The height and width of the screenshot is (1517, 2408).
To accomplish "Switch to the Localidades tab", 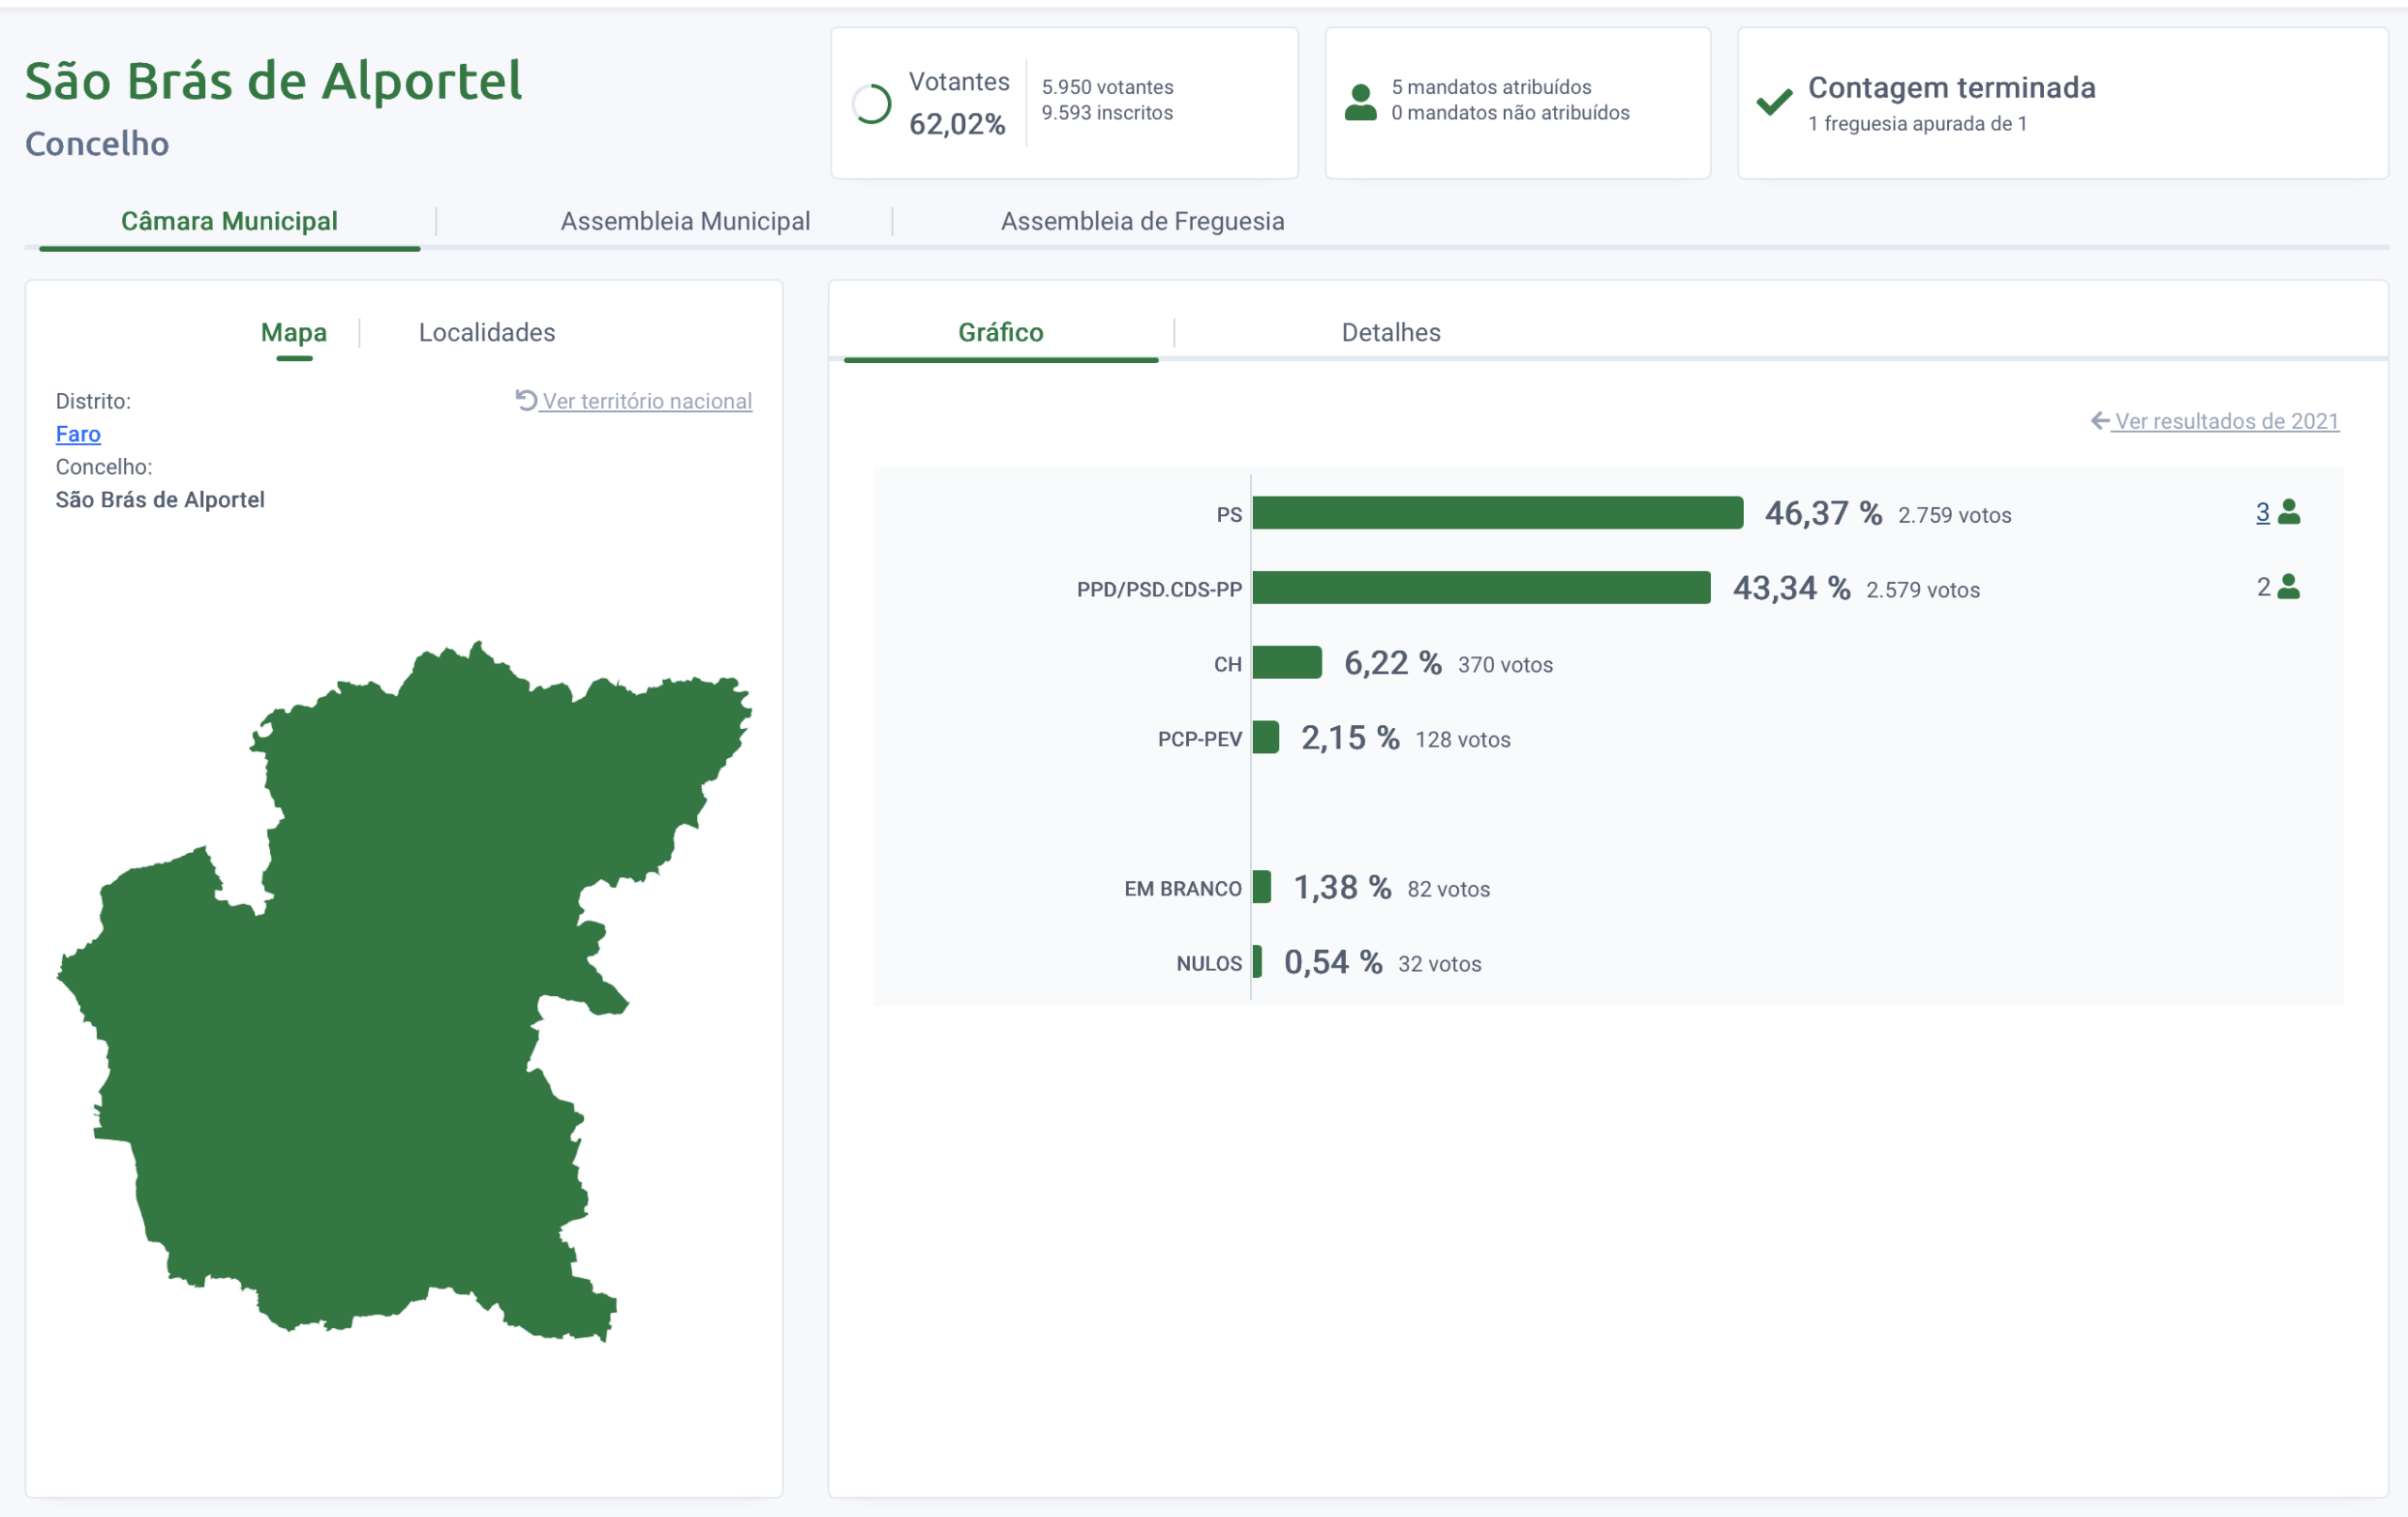I will coord(486,332).
